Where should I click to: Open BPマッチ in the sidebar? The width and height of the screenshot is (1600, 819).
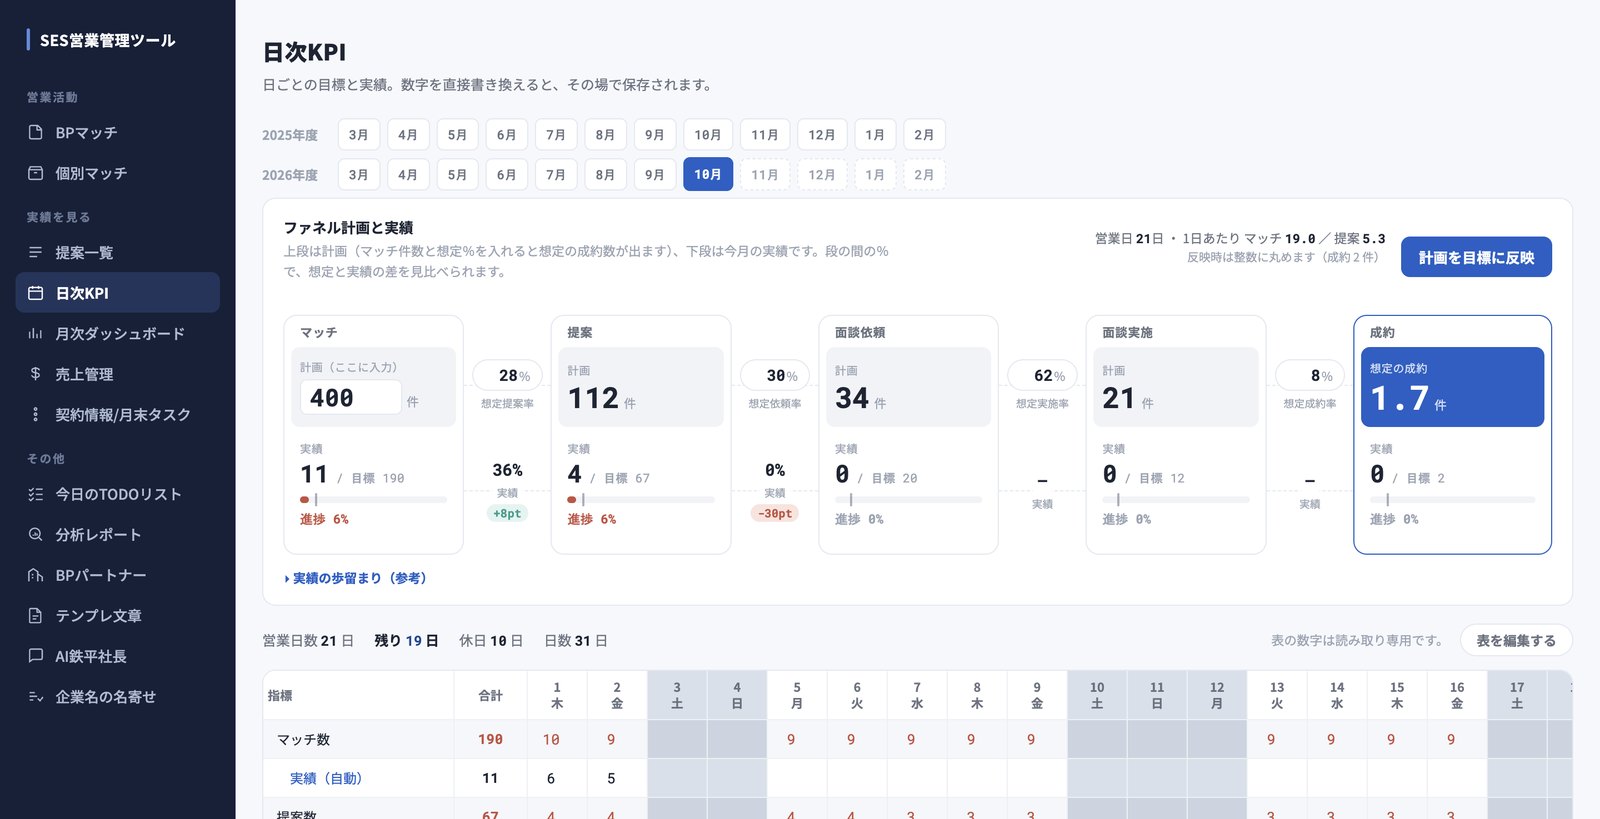(x=118, y=132)
